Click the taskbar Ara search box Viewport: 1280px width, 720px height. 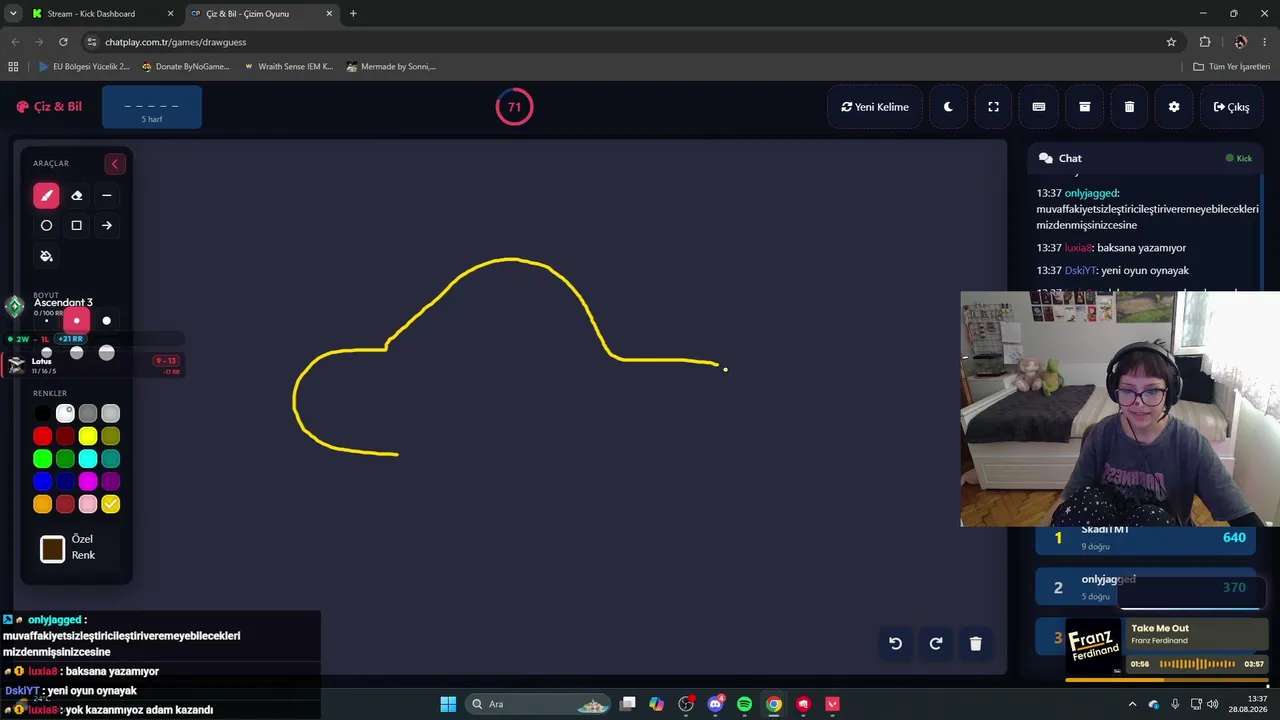coord(540,704)
